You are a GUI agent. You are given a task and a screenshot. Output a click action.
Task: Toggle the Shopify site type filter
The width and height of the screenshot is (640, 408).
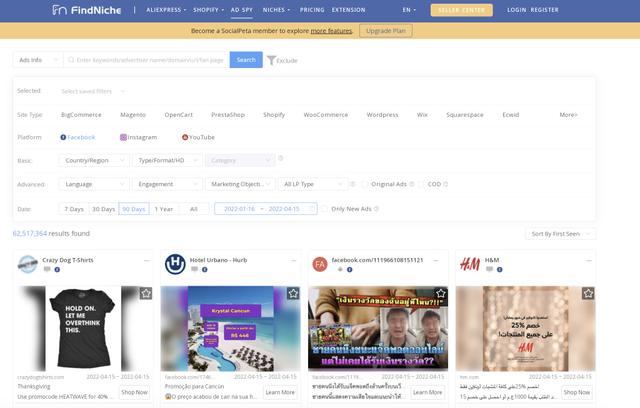point(274,115)
